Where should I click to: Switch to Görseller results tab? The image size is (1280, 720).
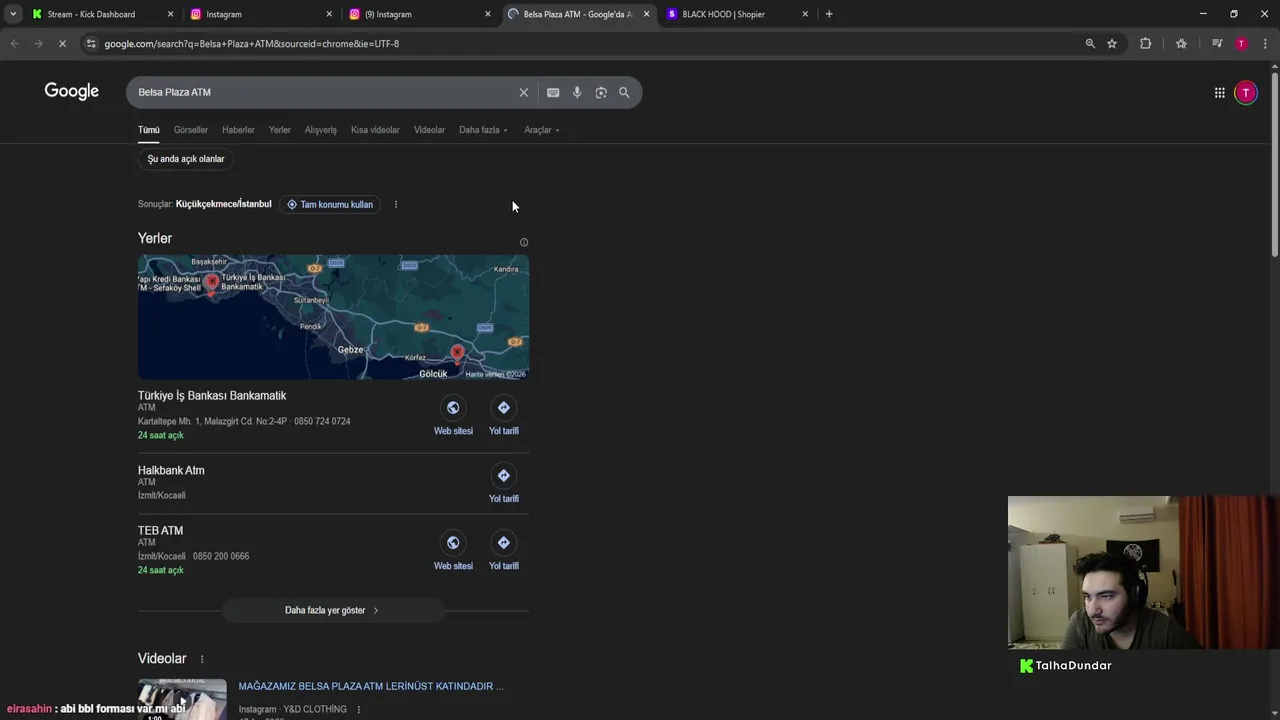tap(191, 130)
